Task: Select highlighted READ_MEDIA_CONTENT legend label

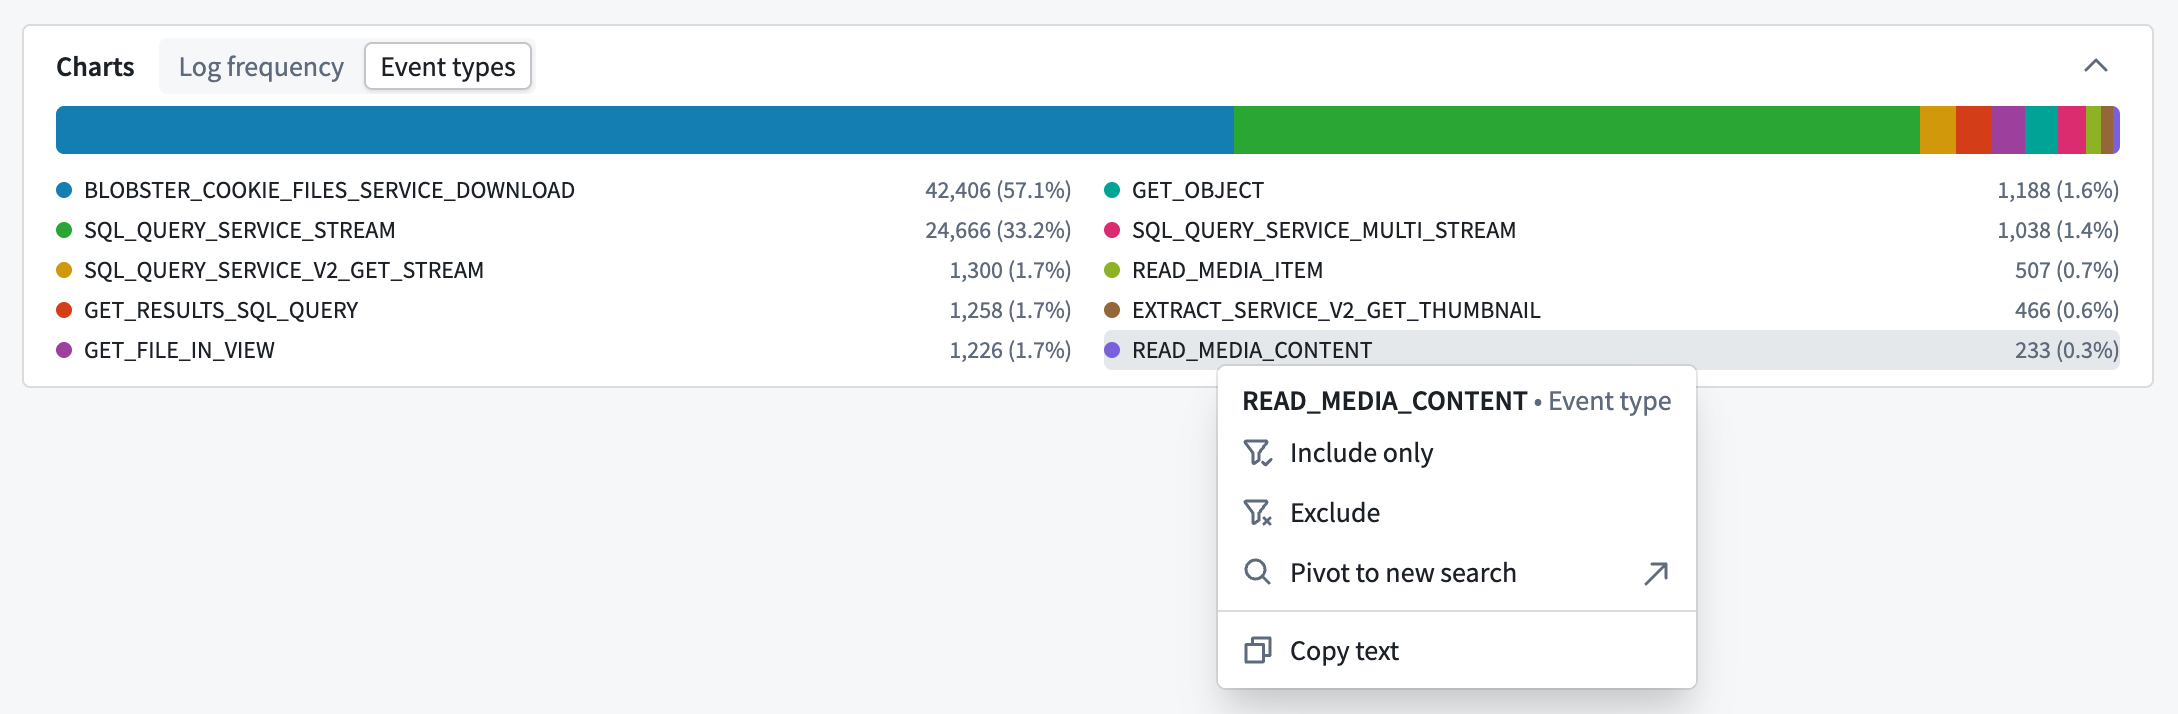Action: 1252,350
